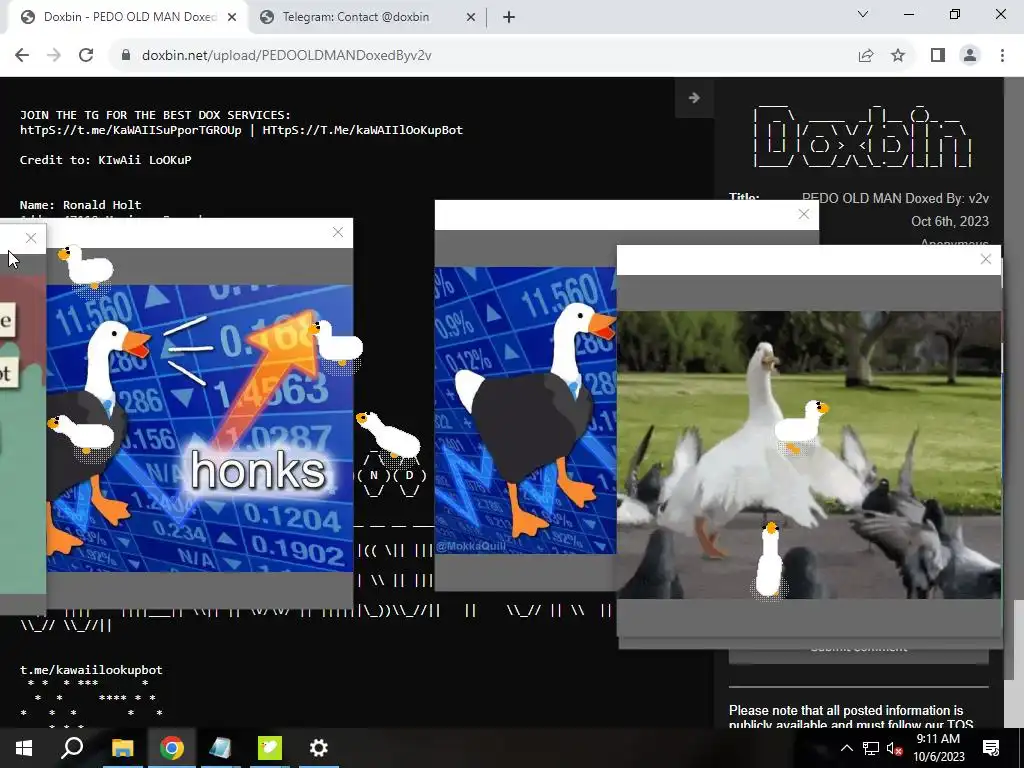
Task: Close the partially hidden leftmost popup
Action: tap(31, 238)
